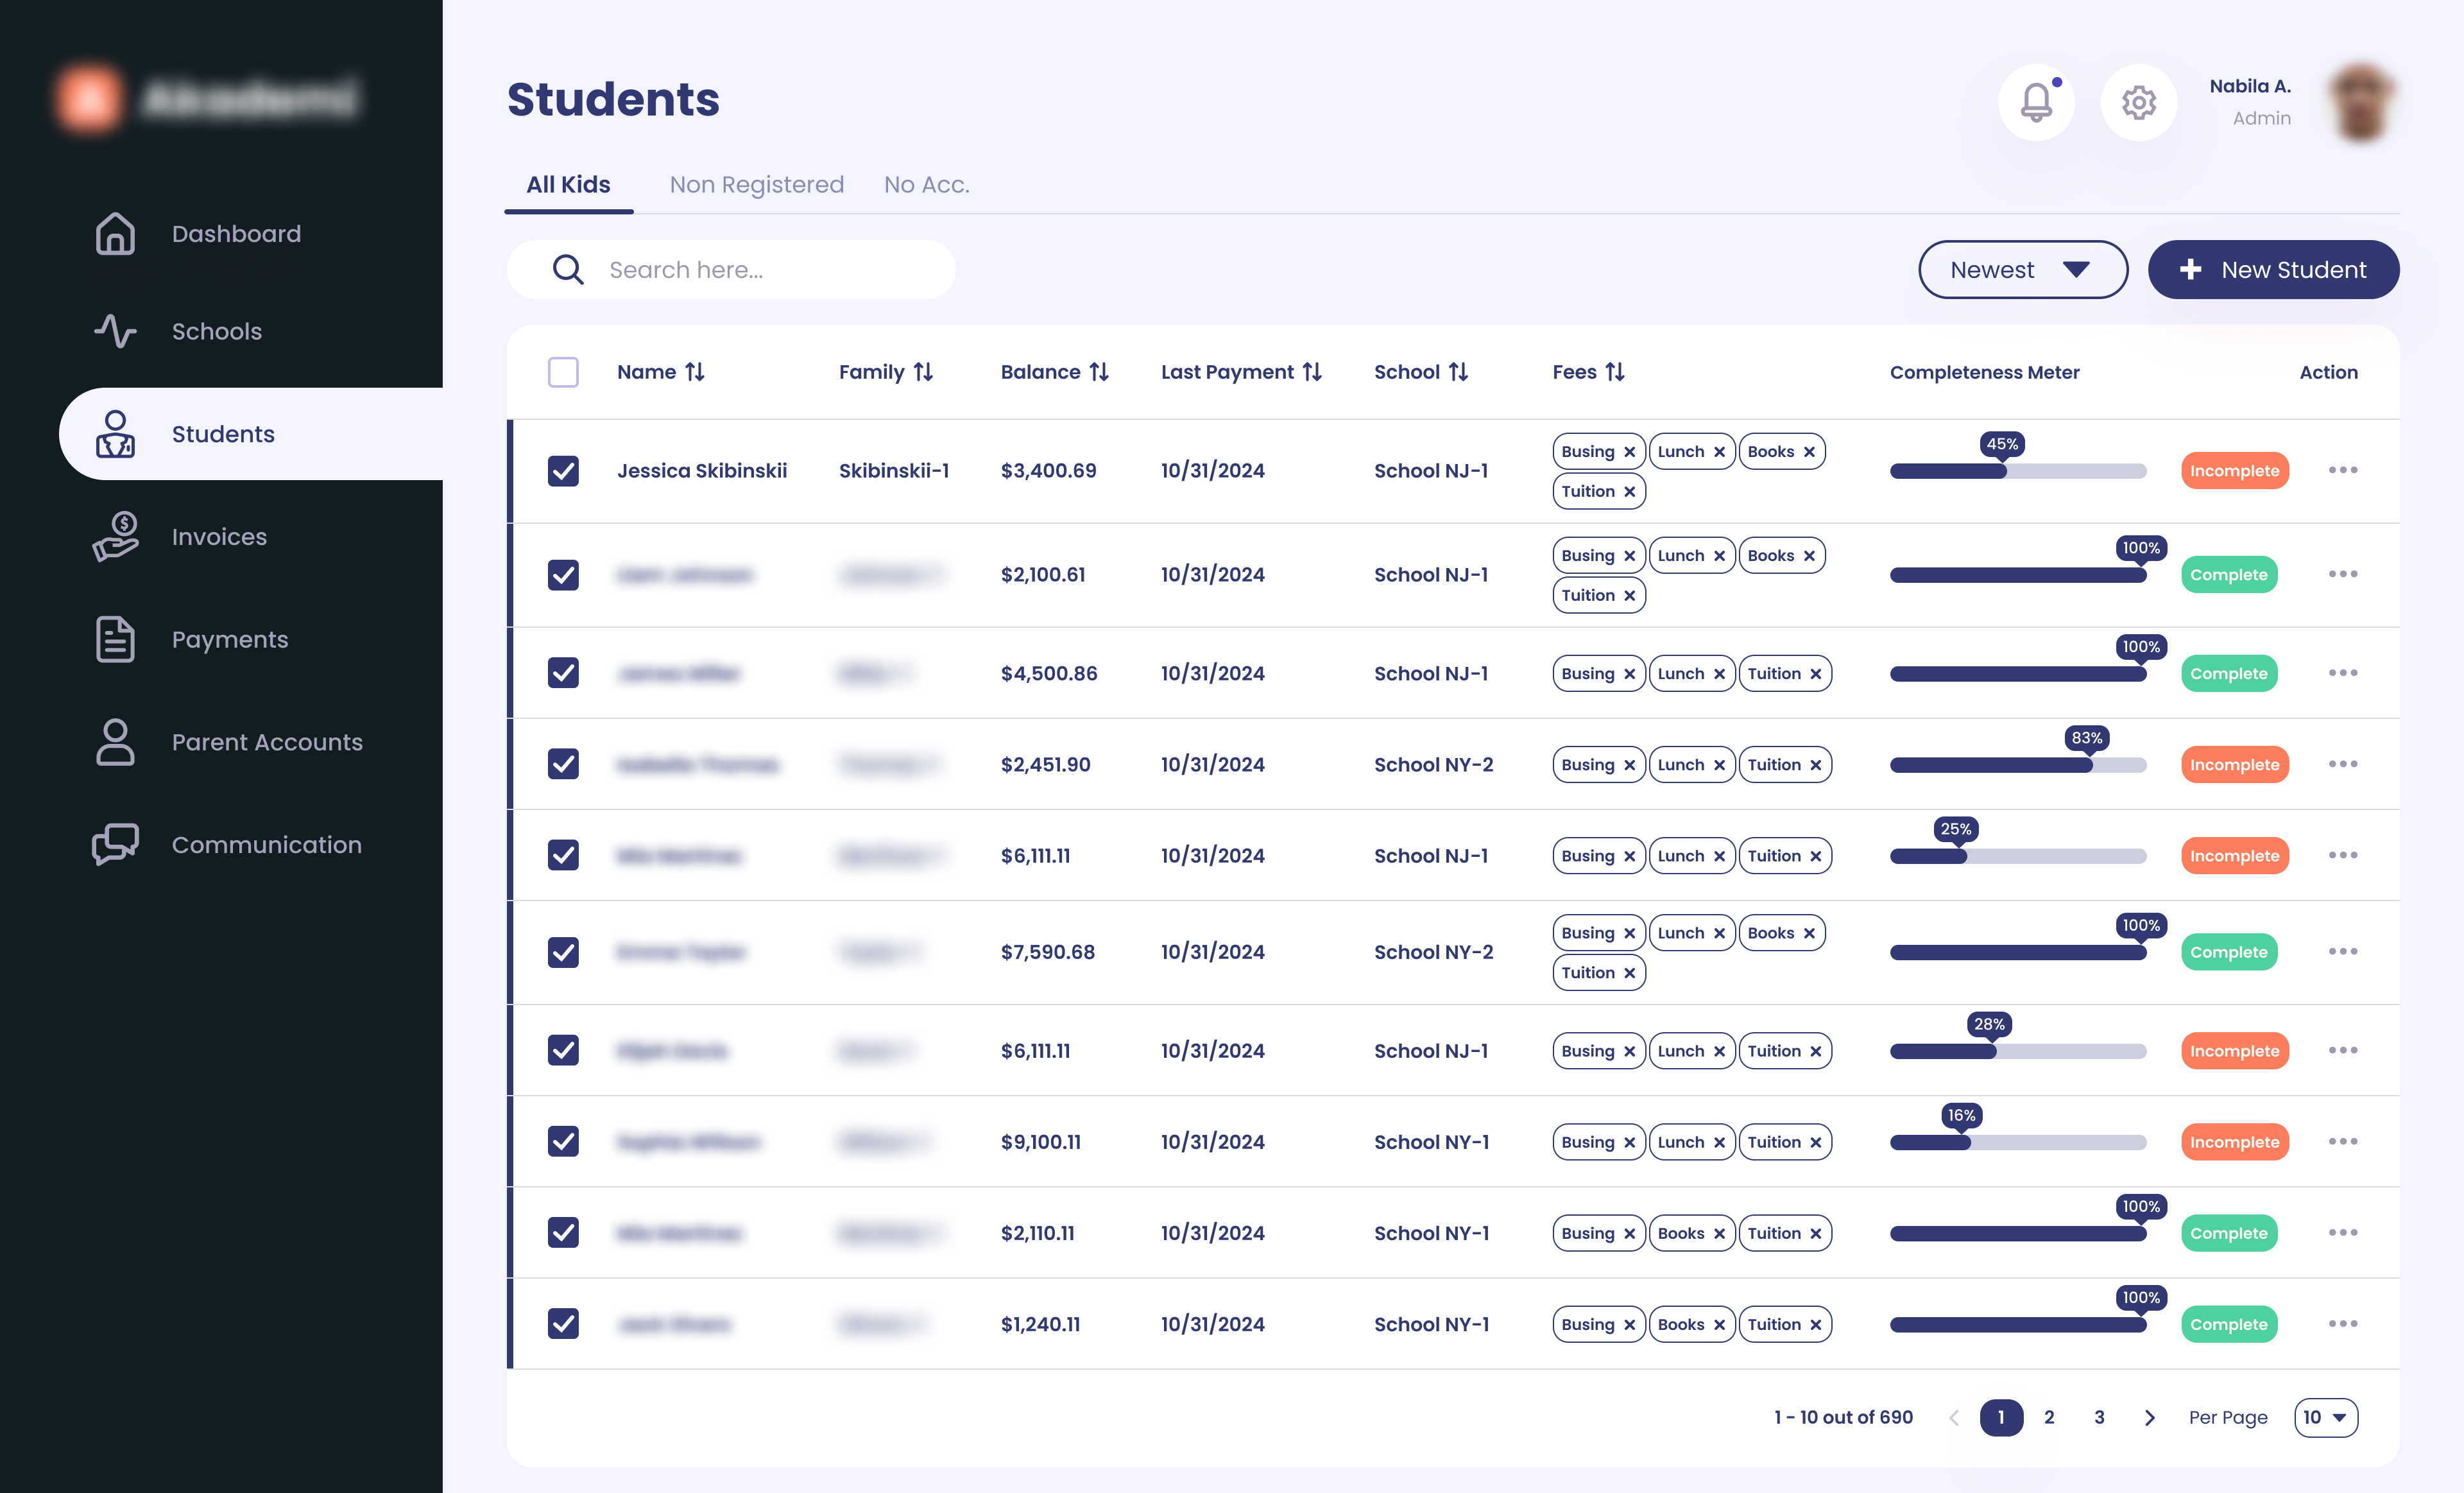2464x1493 pixels.
Task: Open action menu for Jessica Skibinskii row
Action: click(2343, 470)
